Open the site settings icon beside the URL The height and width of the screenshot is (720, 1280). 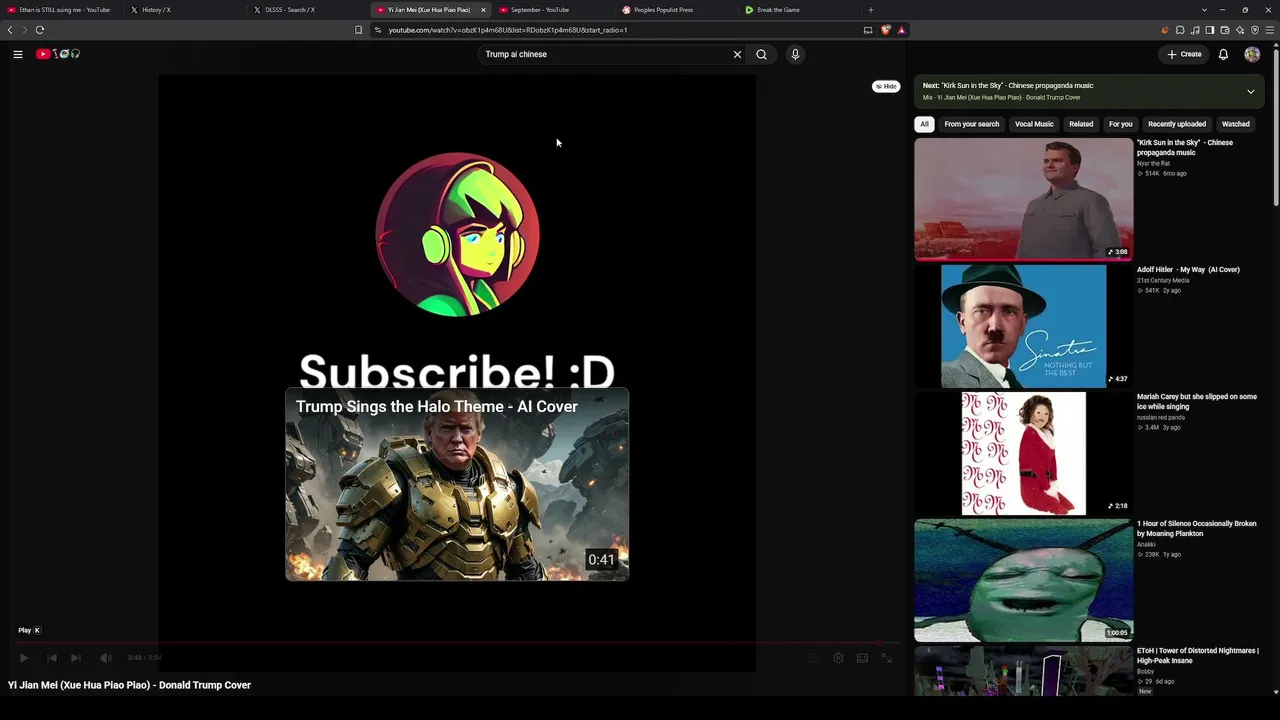pos(377,30)
